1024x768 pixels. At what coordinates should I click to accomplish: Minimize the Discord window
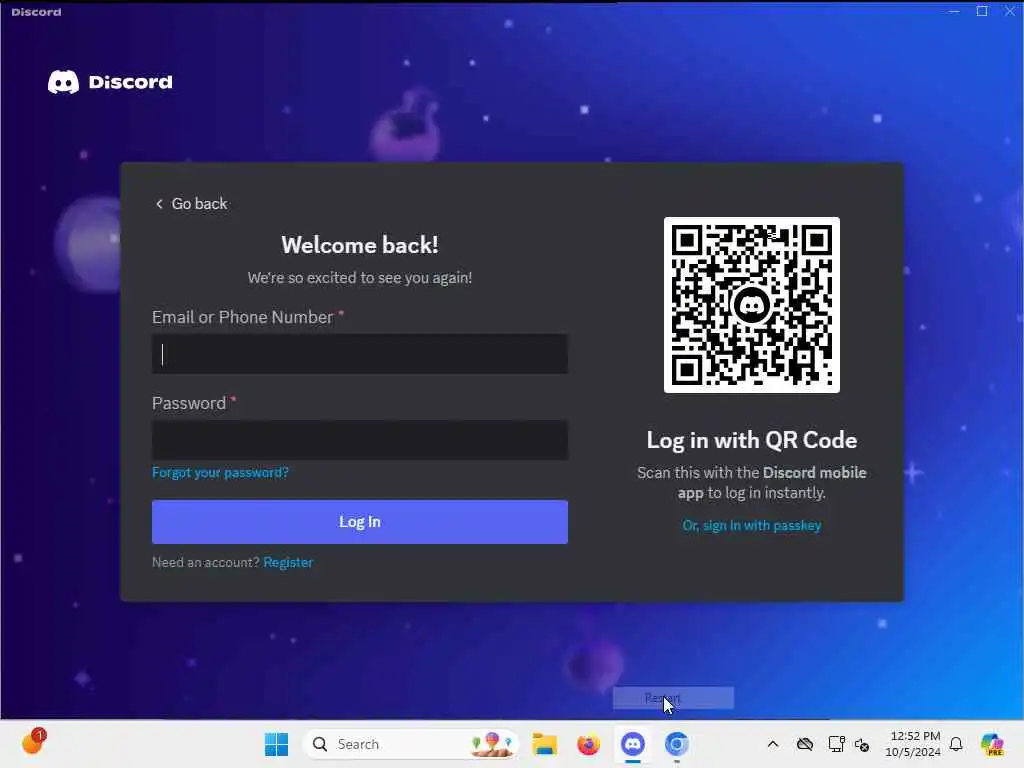954,12
